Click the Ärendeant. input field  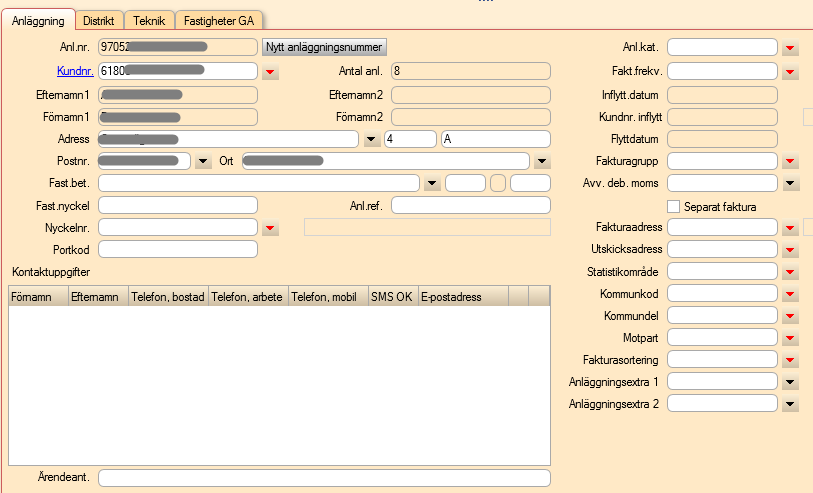pos(324,478)
